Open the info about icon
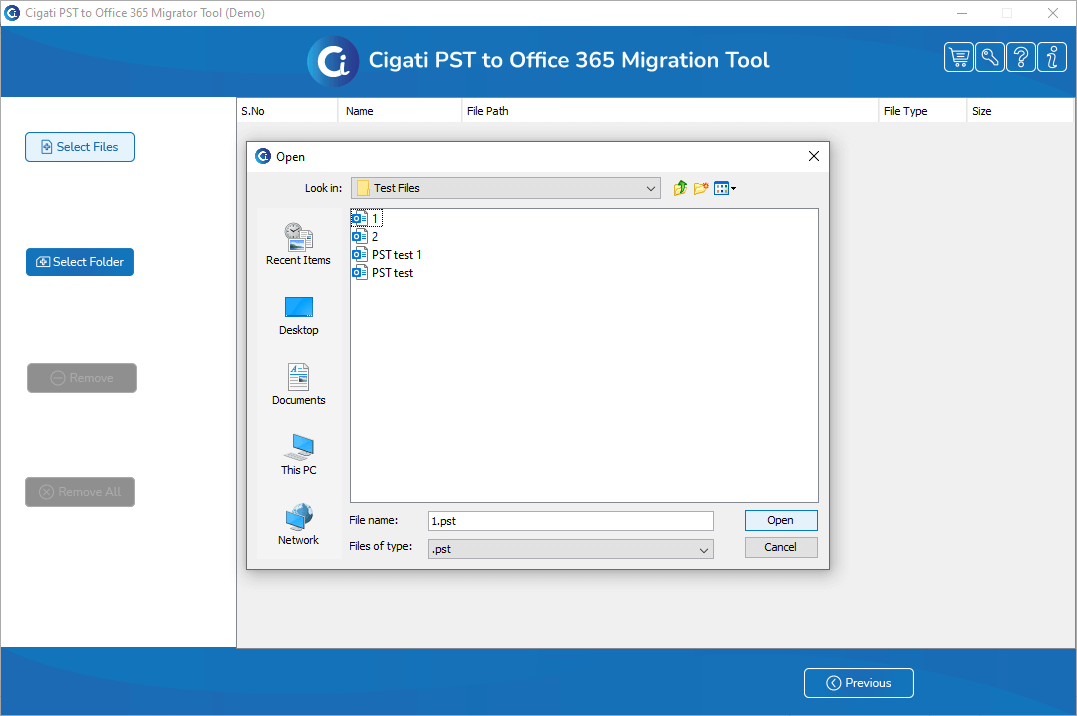Viewport: 1077px width, 716px height. coord(1052,57)
